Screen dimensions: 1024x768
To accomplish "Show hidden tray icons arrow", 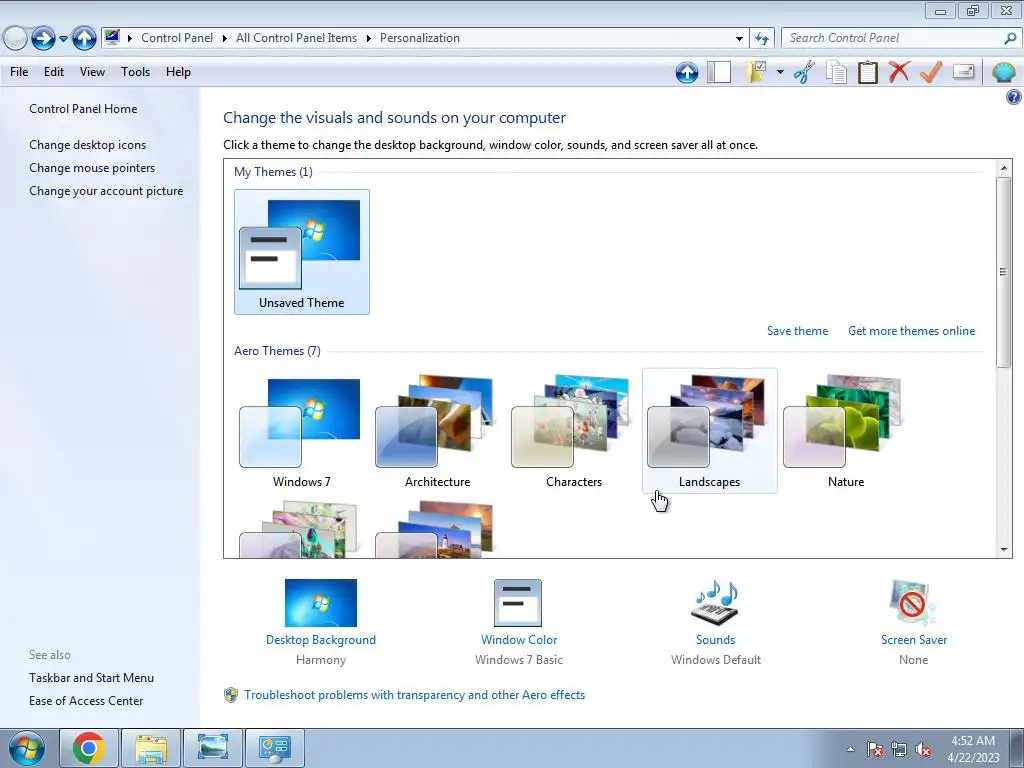I will [x=850, y=749].
